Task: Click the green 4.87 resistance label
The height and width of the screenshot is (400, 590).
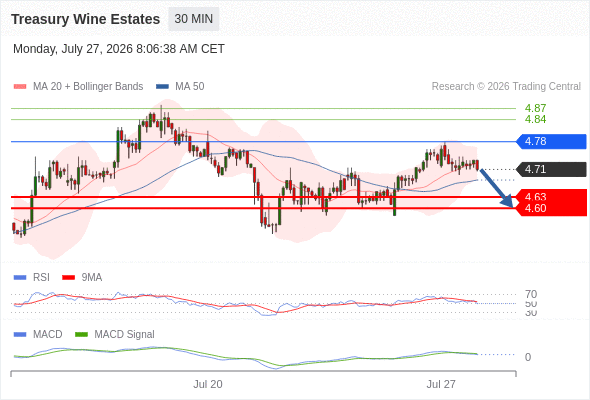Action: 535,108
